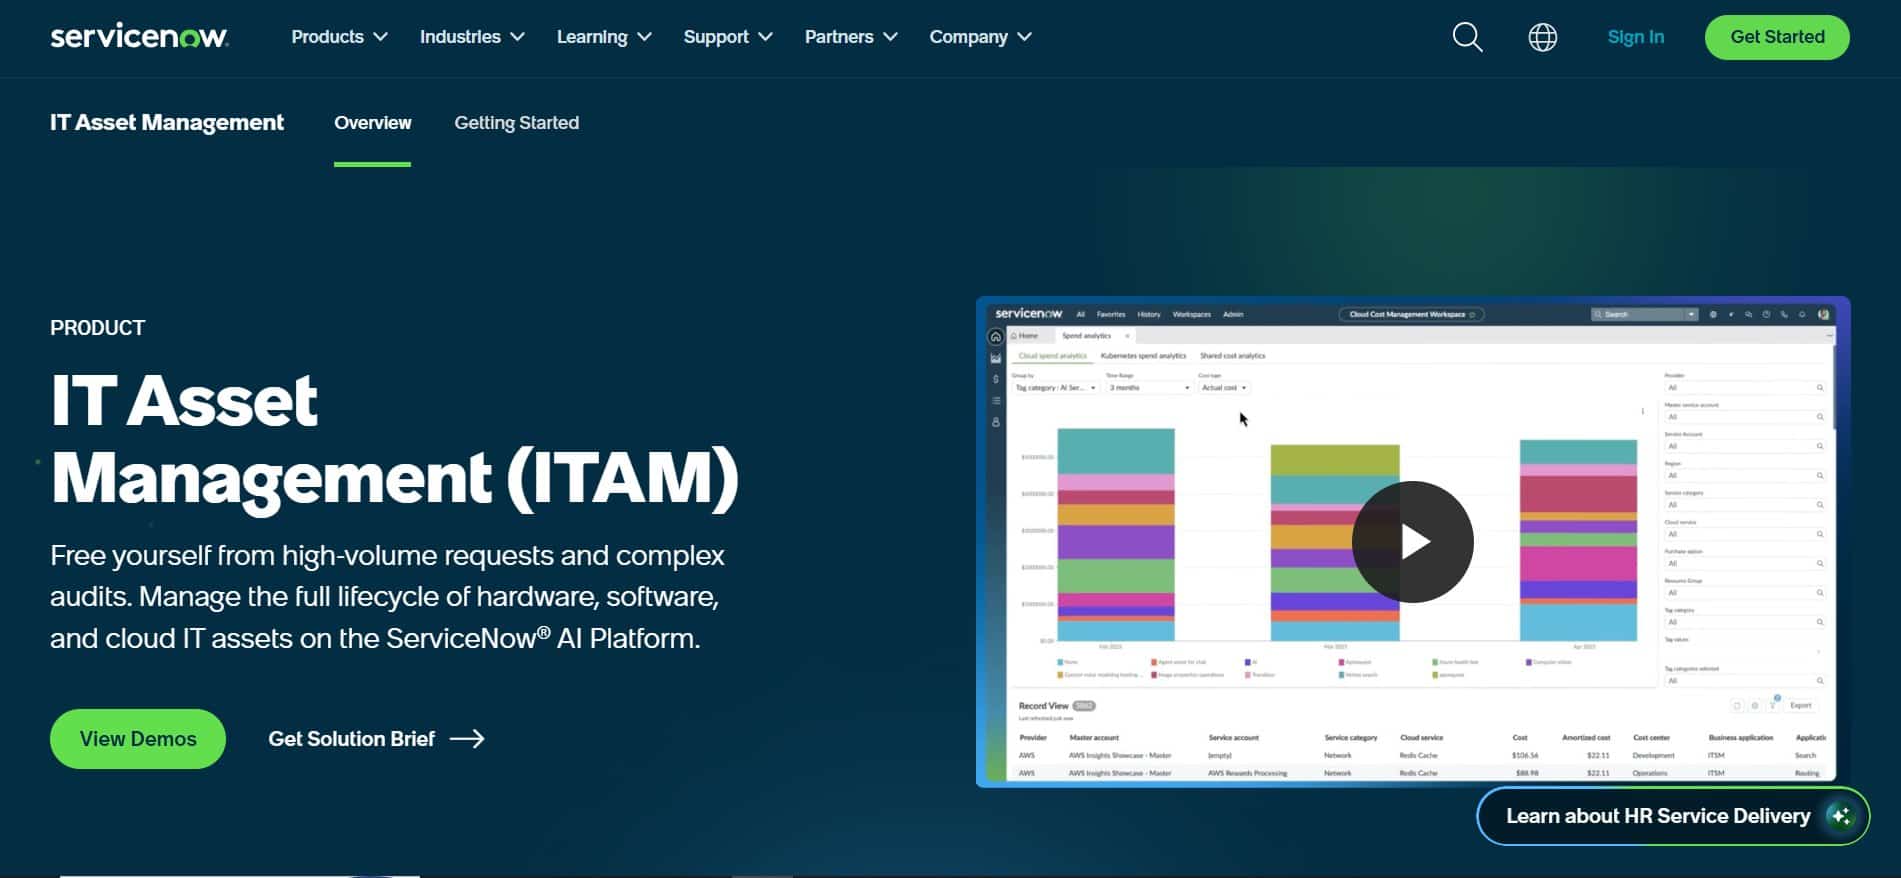Open the Partners dropdown menu
Image resolution: width=1901 pixels, height=878 pixels.
click(x=851, y=37)
